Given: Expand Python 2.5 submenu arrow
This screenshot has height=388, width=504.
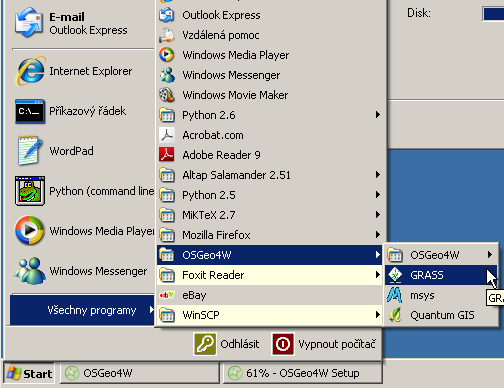Looking at the screenshot, I should point(378,195).
